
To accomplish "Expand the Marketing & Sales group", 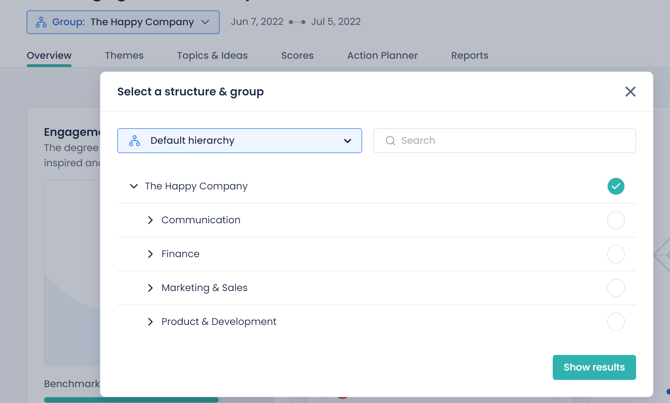I will pos(151,288).
